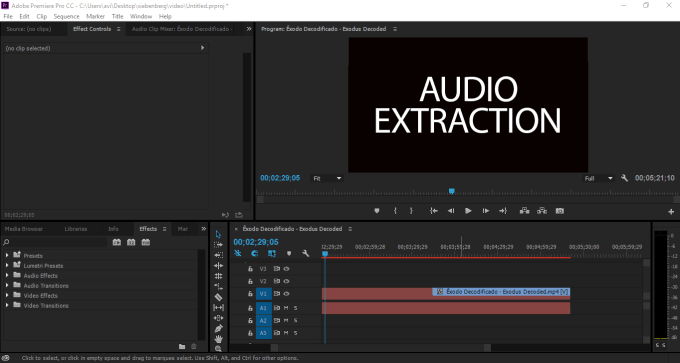
Task: Solo track A2
Action: pos(295,320)
